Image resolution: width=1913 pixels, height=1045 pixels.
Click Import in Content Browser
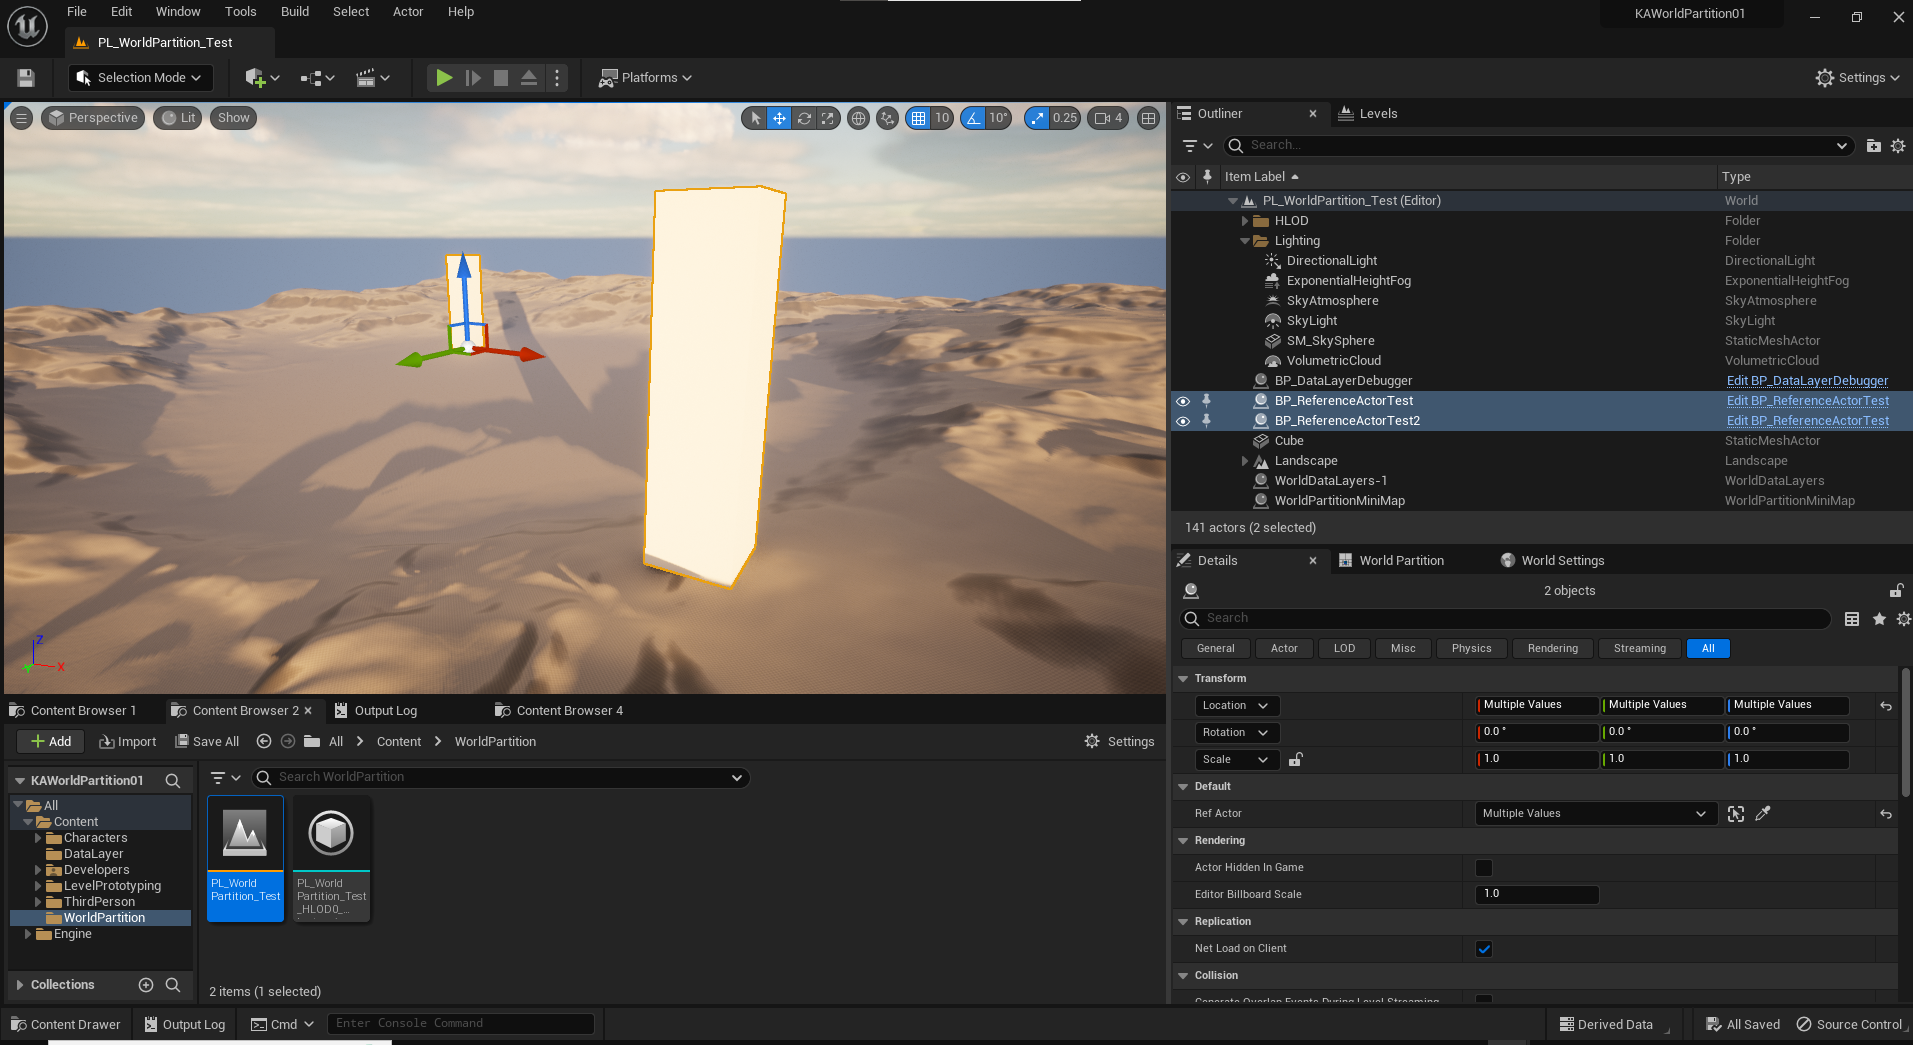[x=128, y=742]
